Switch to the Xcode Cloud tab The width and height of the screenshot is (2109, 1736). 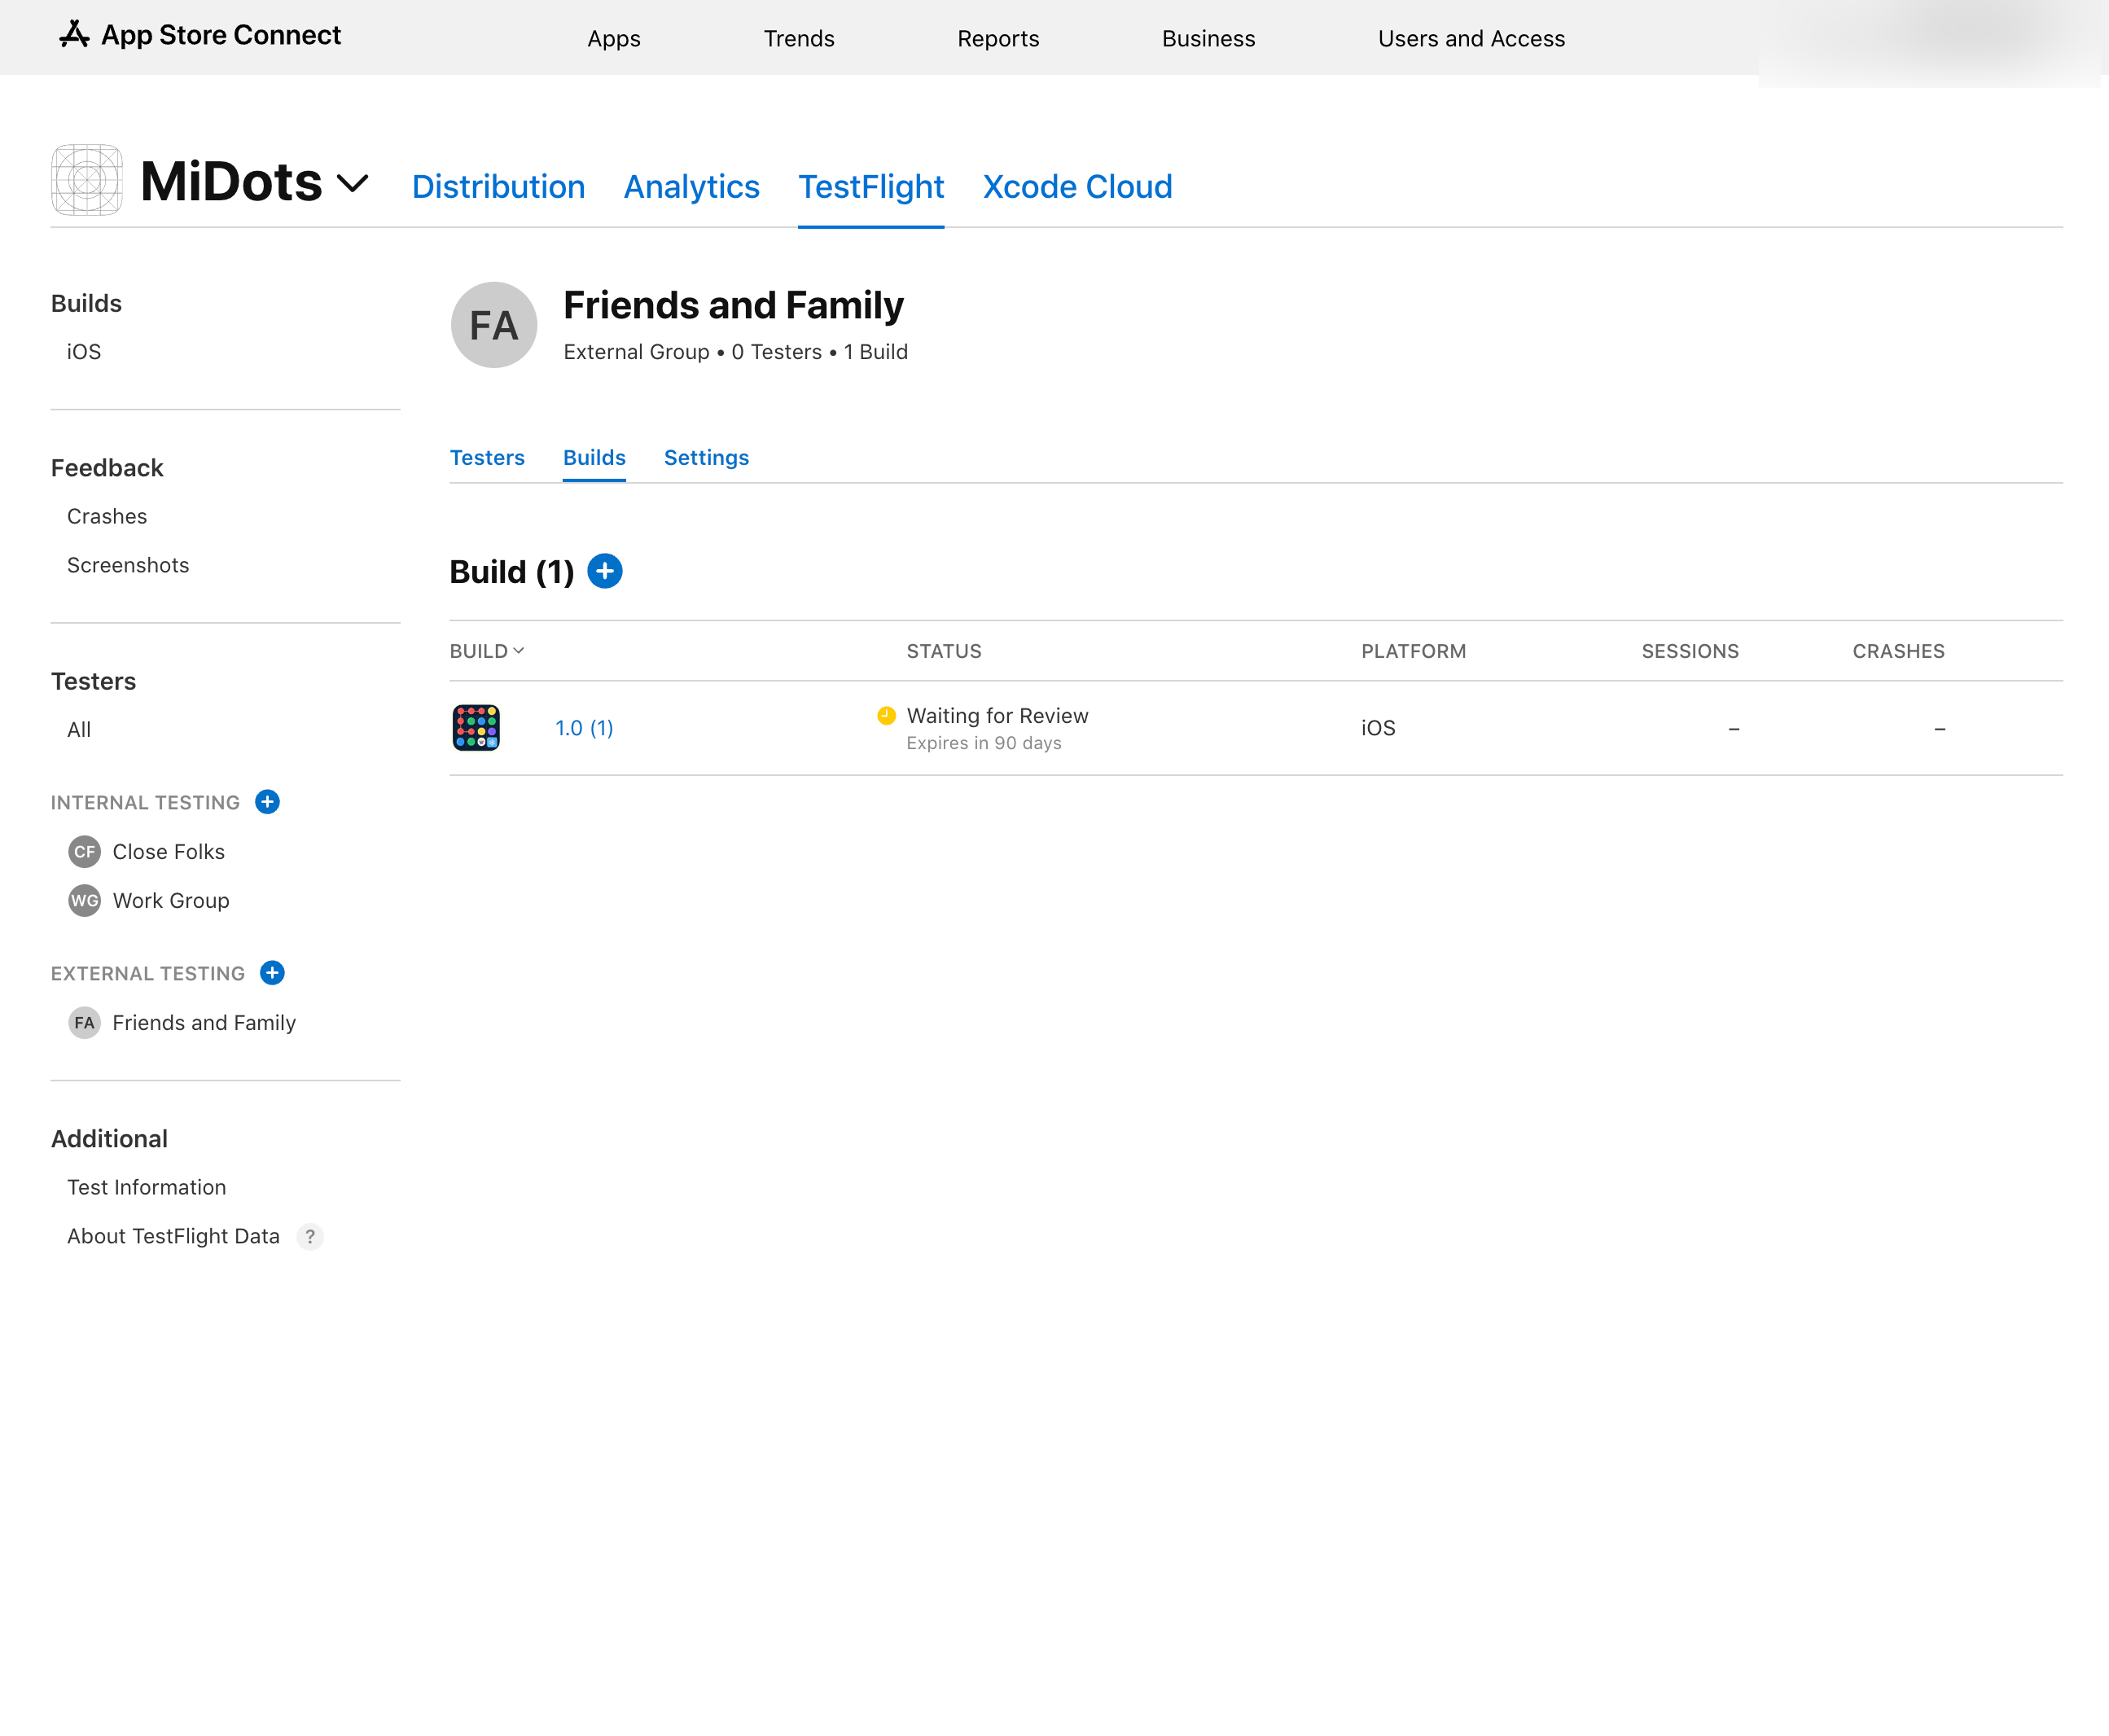click(x=1077, y=187)
